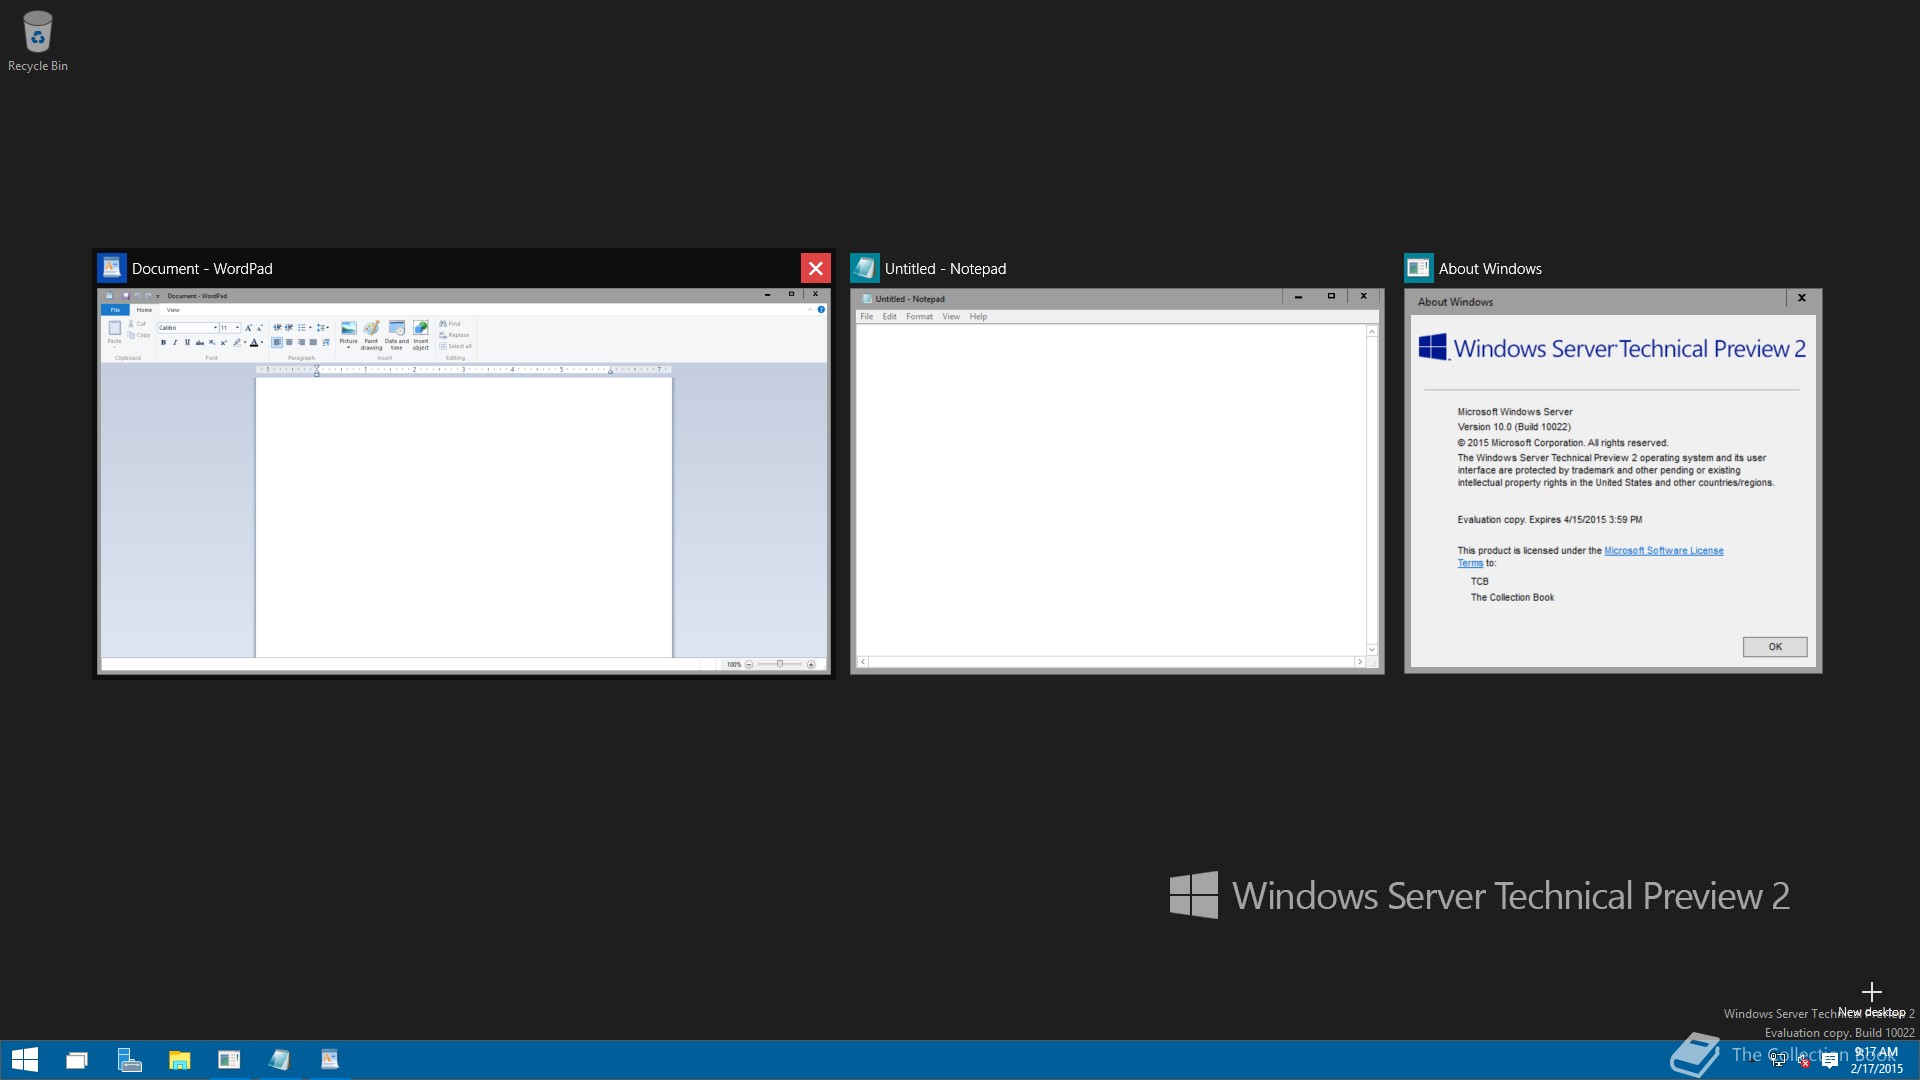Click OK in About Windows dialog
1920x1080 pixels.
coord(1775,647)
